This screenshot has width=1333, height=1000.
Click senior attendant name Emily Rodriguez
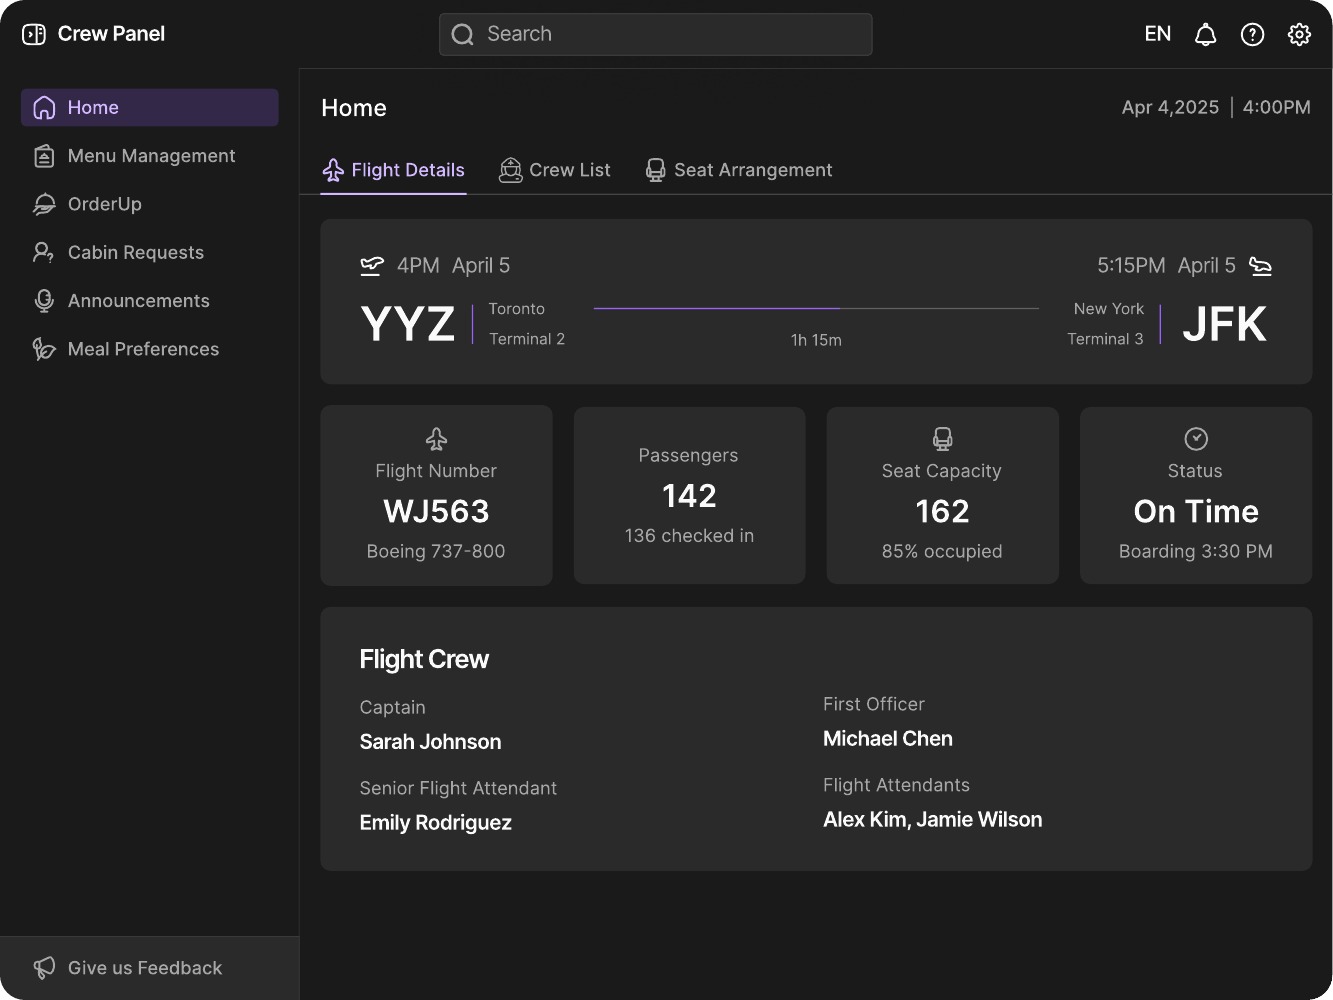click(x=436, y=823)
